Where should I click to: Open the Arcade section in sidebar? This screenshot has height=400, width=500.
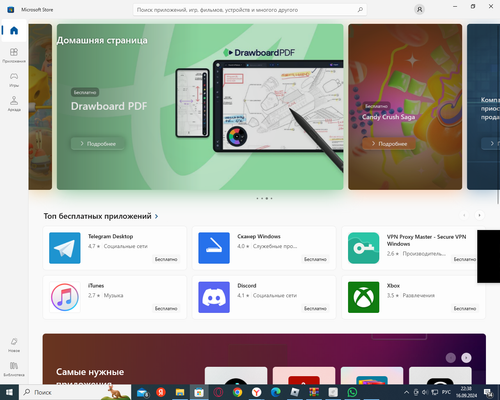click(14, 103)
